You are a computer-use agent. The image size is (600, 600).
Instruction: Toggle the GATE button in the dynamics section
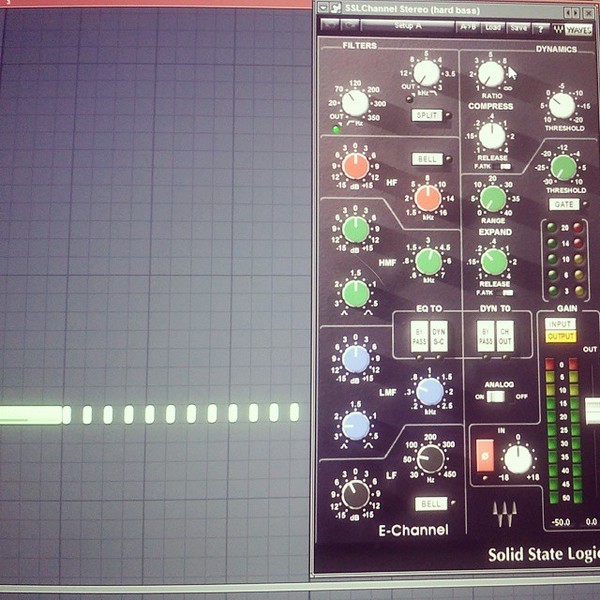pos(564,205)
